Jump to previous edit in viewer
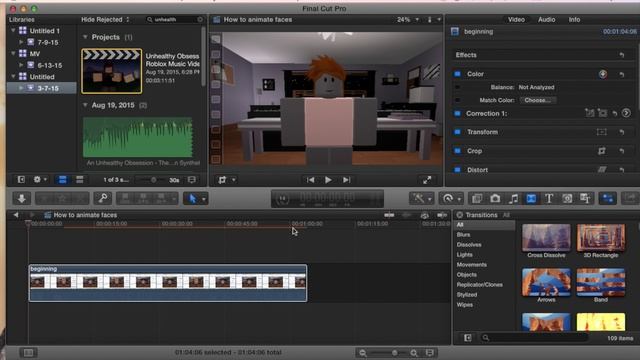Image resolution: width=640 pixels, height=360 pixels. coord(311,180)
